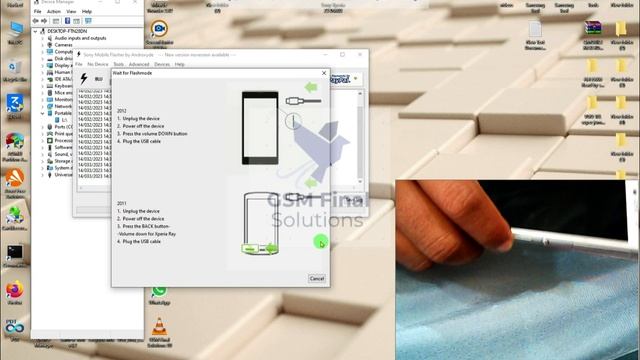
Task: Open Device Manager's View menu
Action: [x=71, y=11]
